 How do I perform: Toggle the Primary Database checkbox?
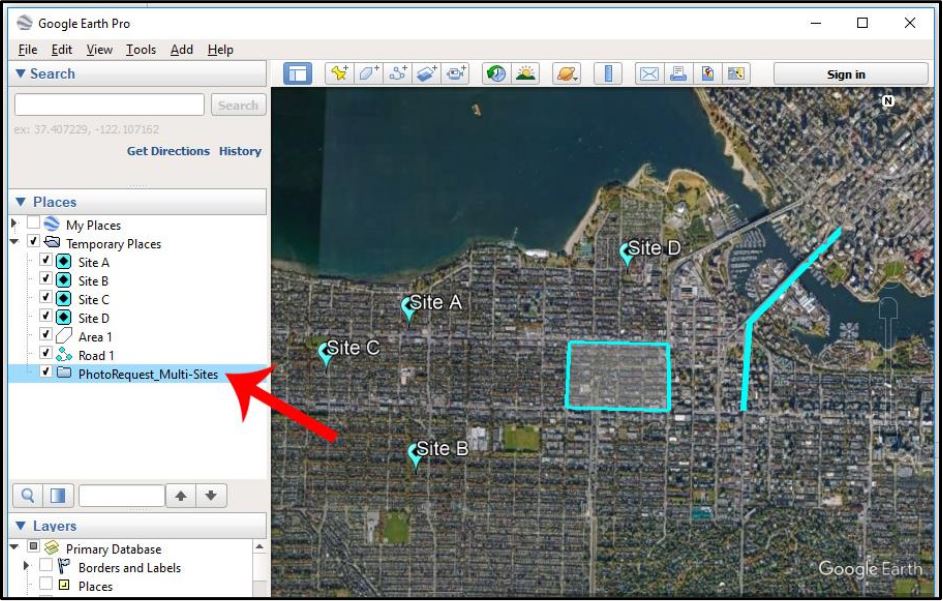coord(34,547)
